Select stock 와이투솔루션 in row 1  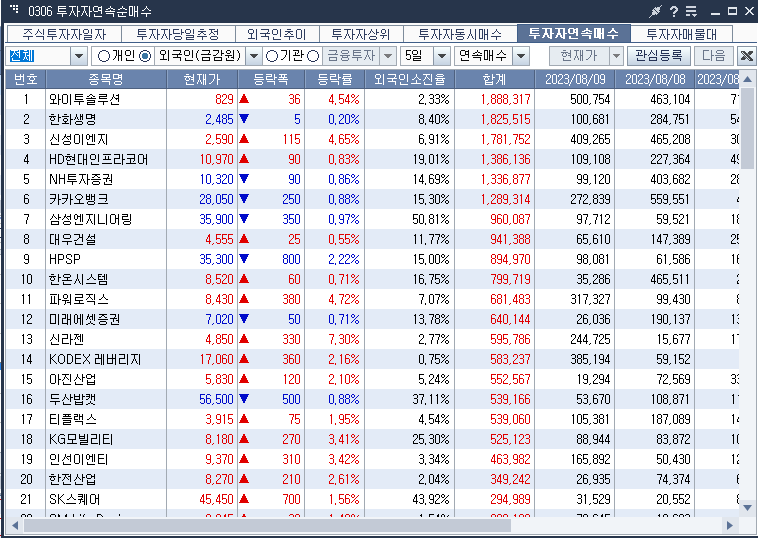point(85,100)
